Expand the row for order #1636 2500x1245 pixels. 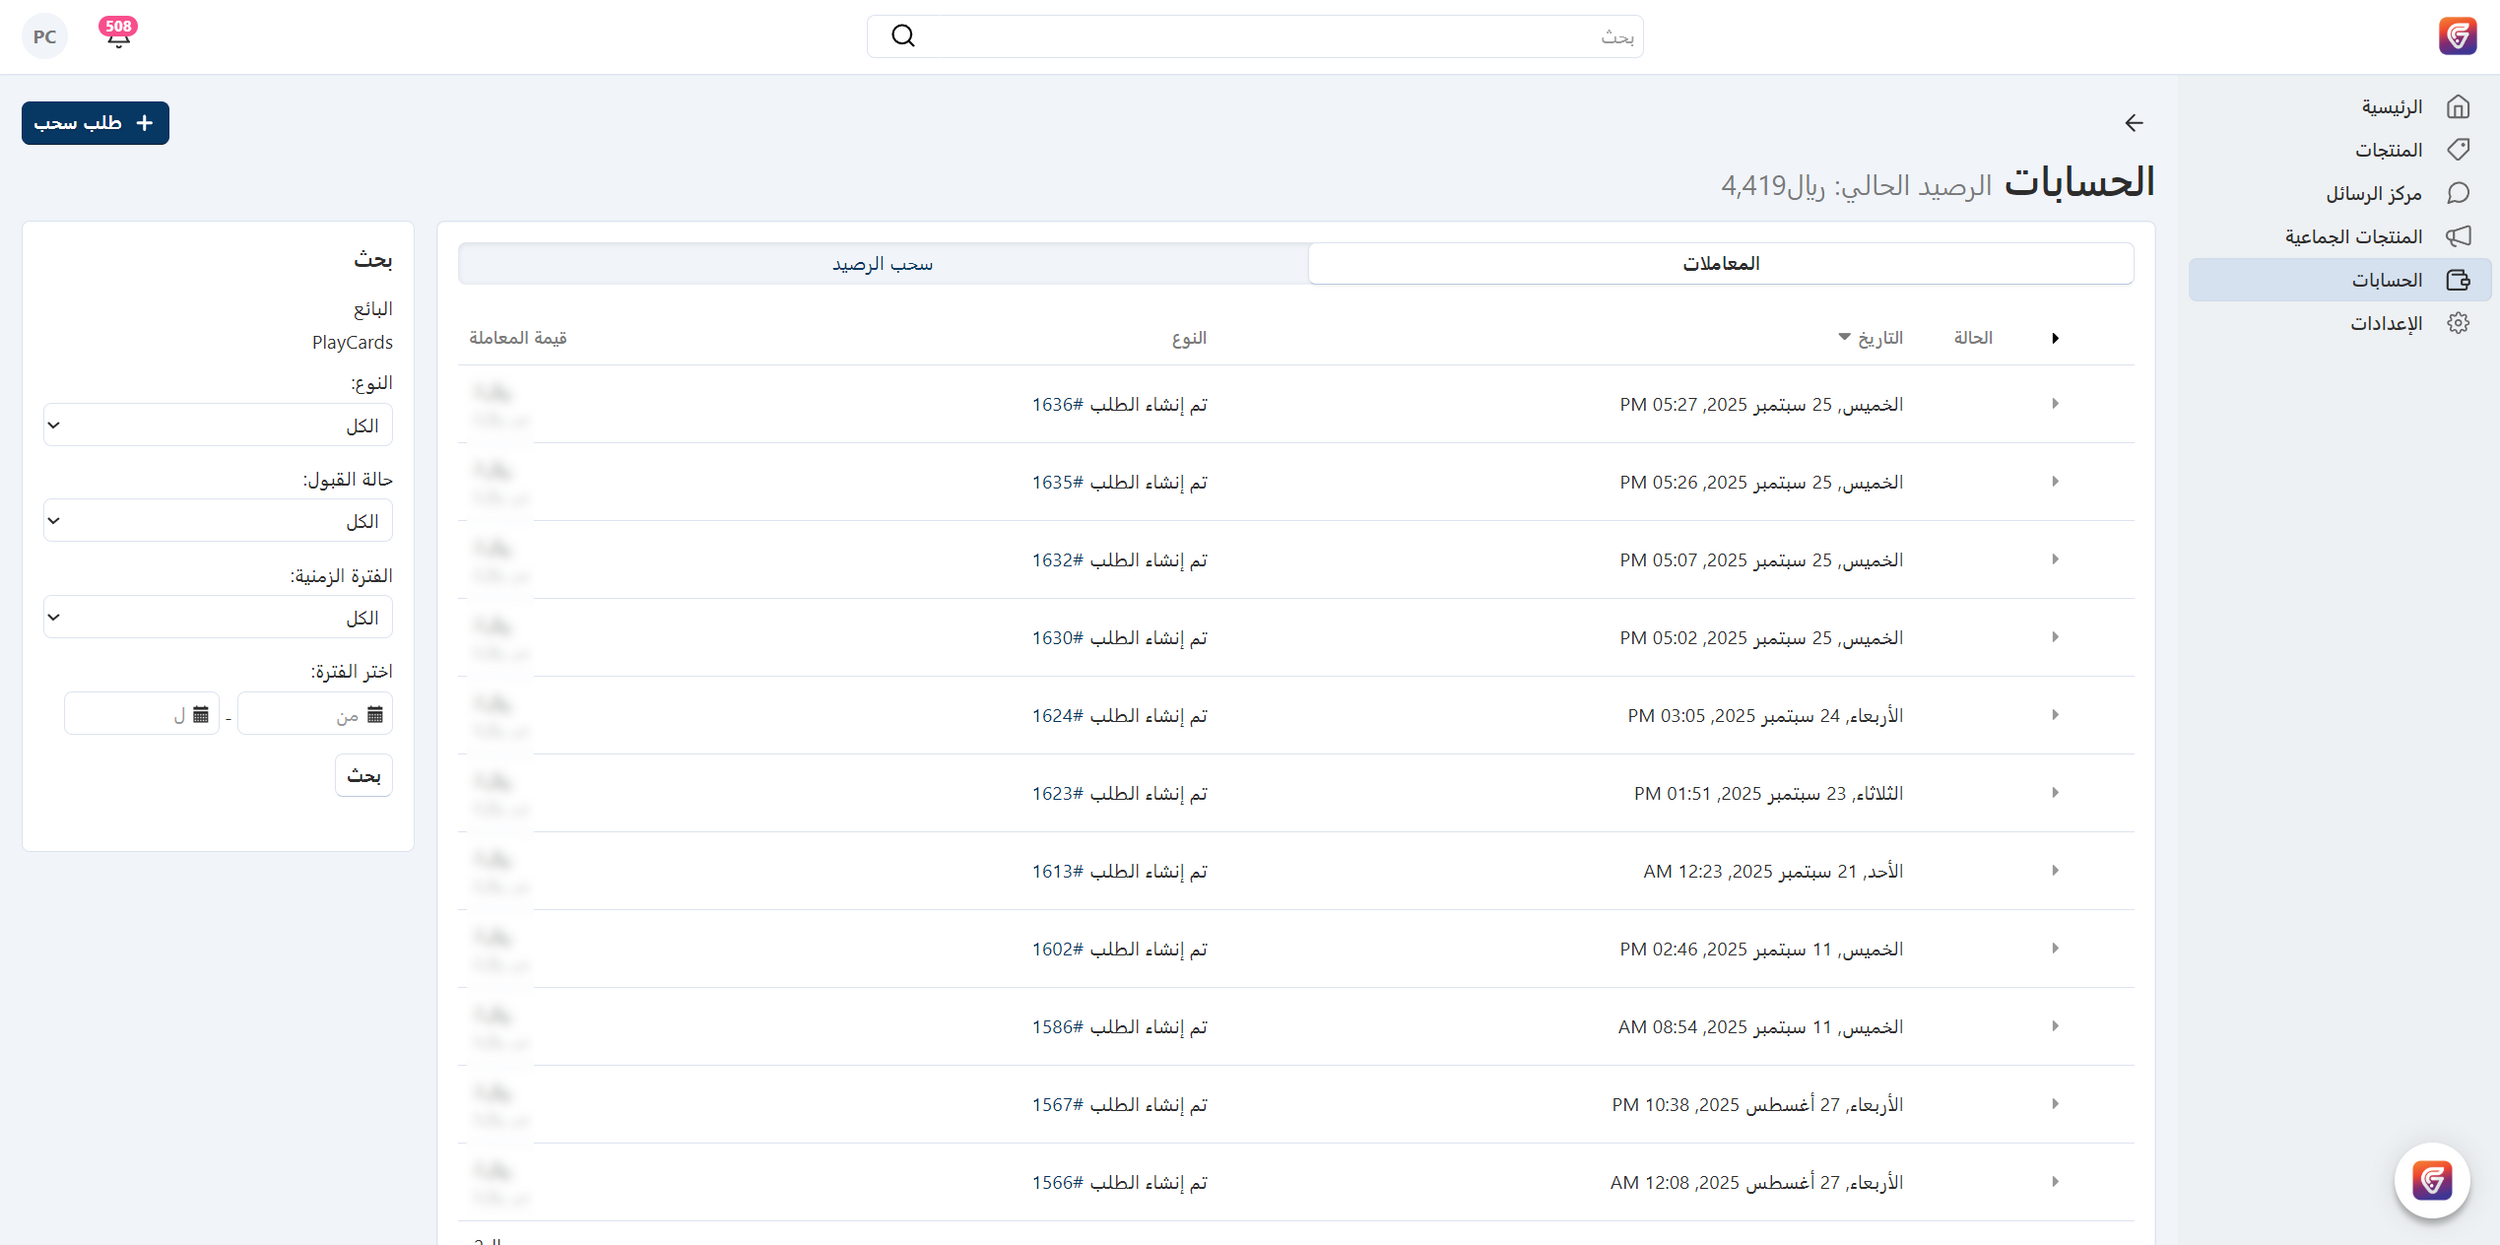pos(2055,404)
